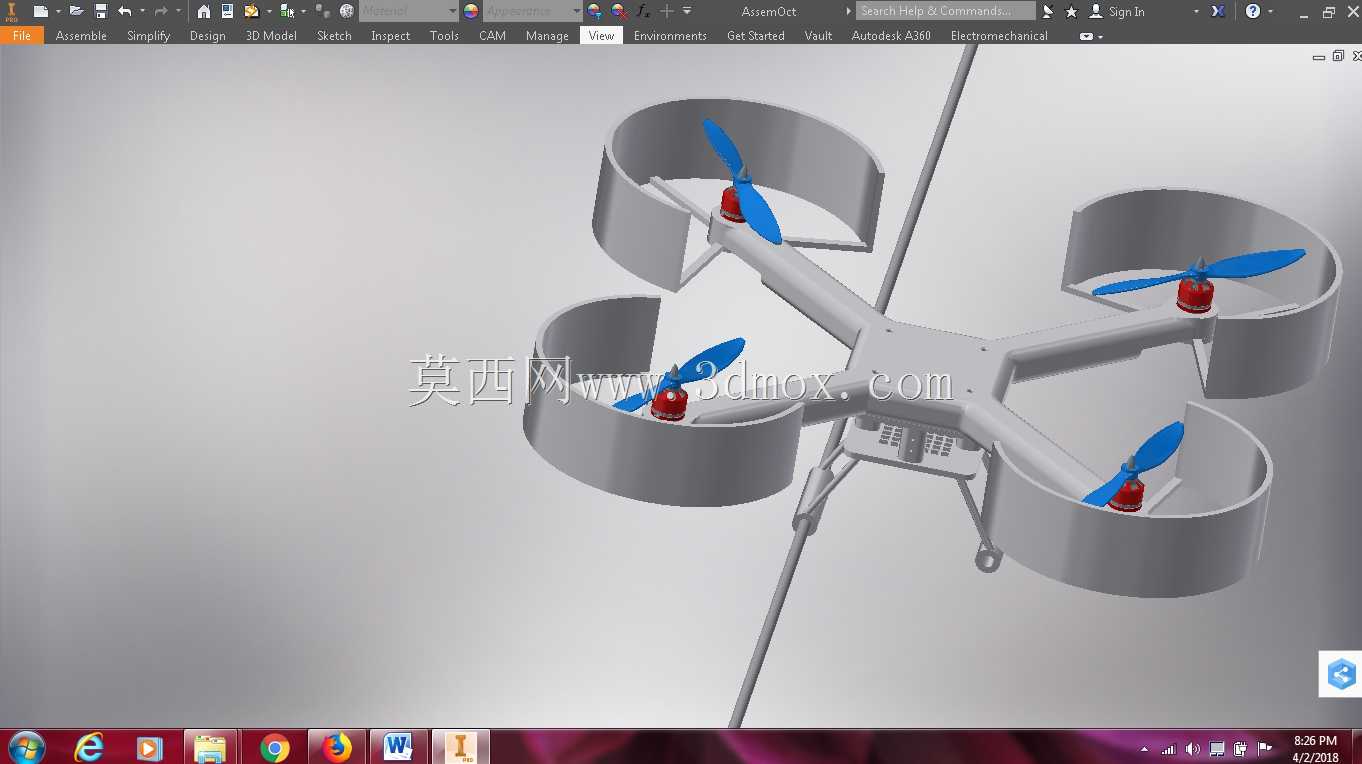The height and width of the screenshot is (764, 1362).
Task: Save the assembly with the Save icon
Action: [x=101, y=11]
